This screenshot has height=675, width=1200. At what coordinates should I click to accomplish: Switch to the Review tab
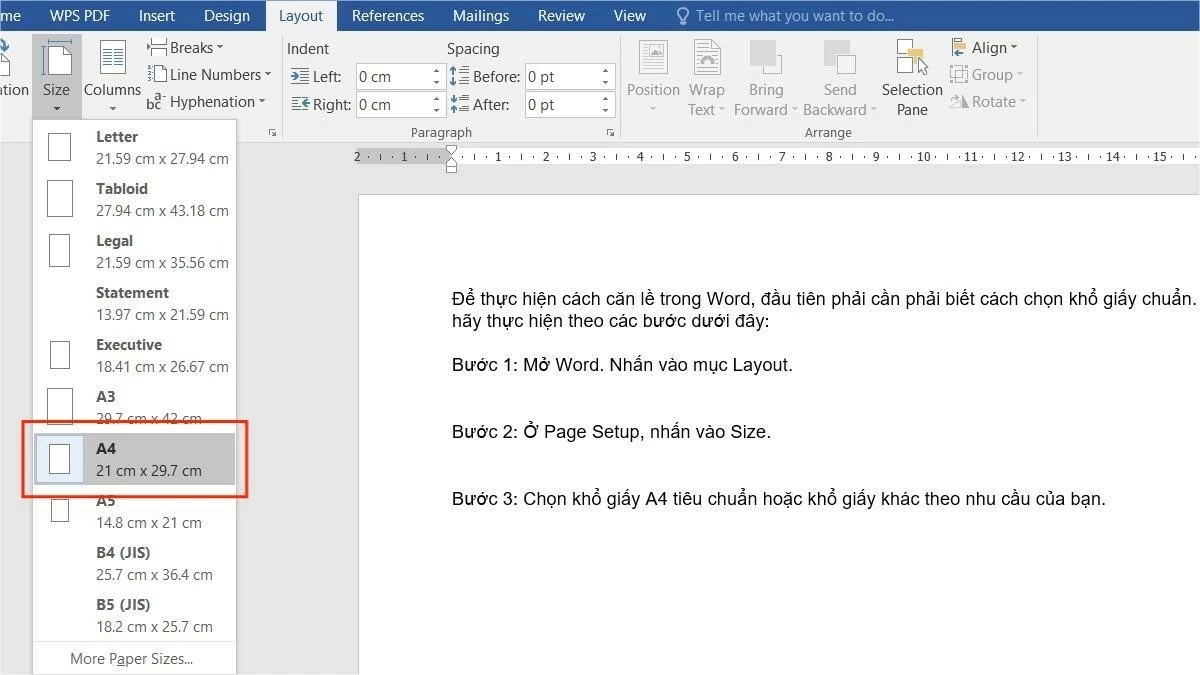click(x=560, y=15)
